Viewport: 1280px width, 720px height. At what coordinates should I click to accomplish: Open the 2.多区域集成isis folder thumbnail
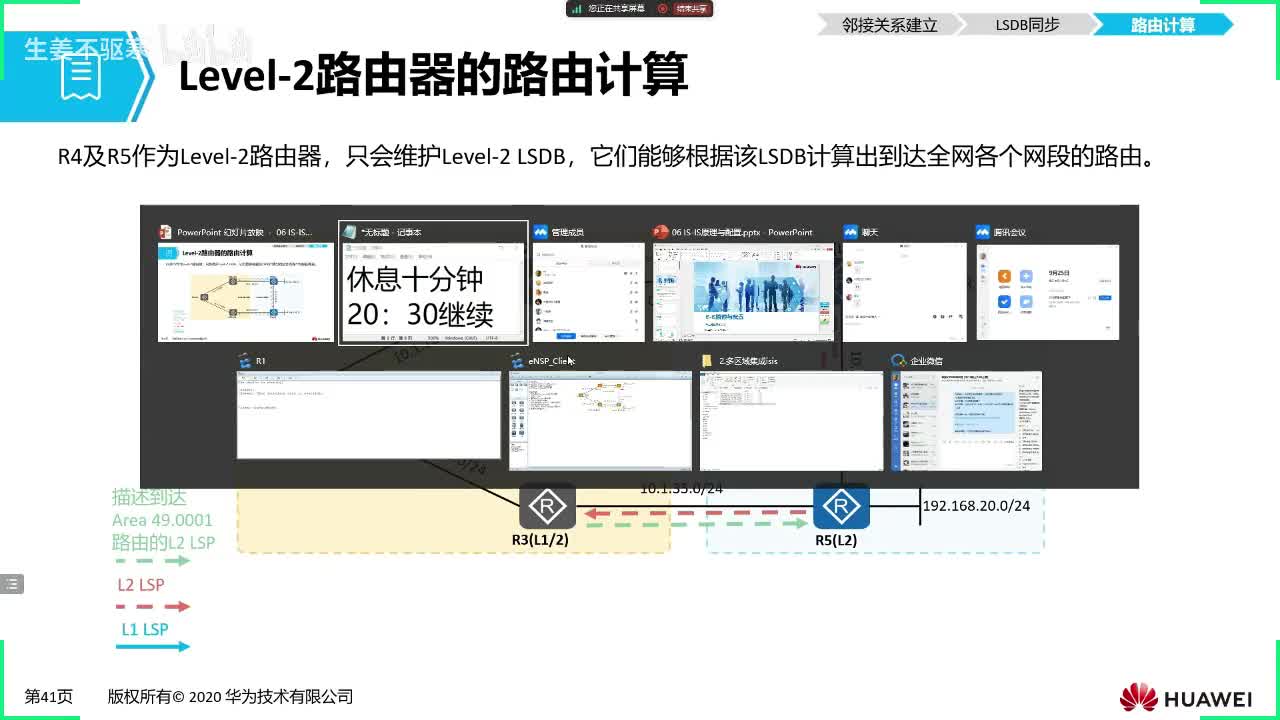[791, 420]
